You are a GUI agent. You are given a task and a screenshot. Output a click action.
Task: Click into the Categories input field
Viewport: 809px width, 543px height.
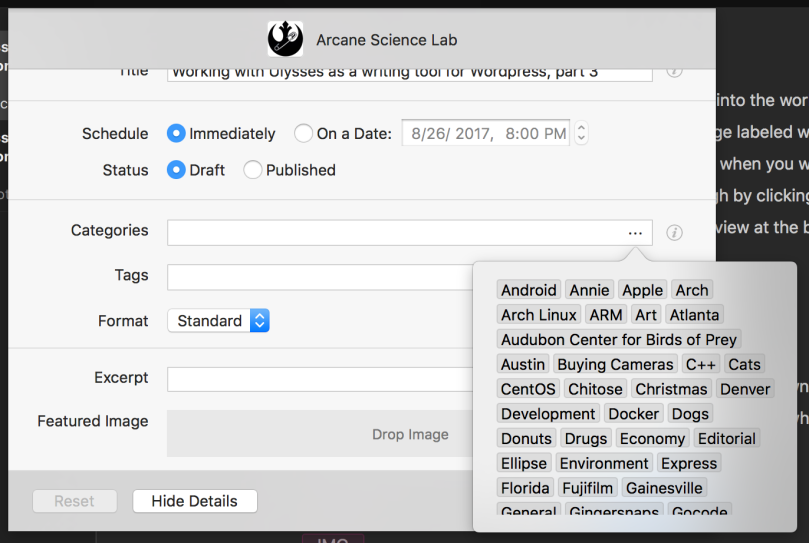tap(410, 233)
